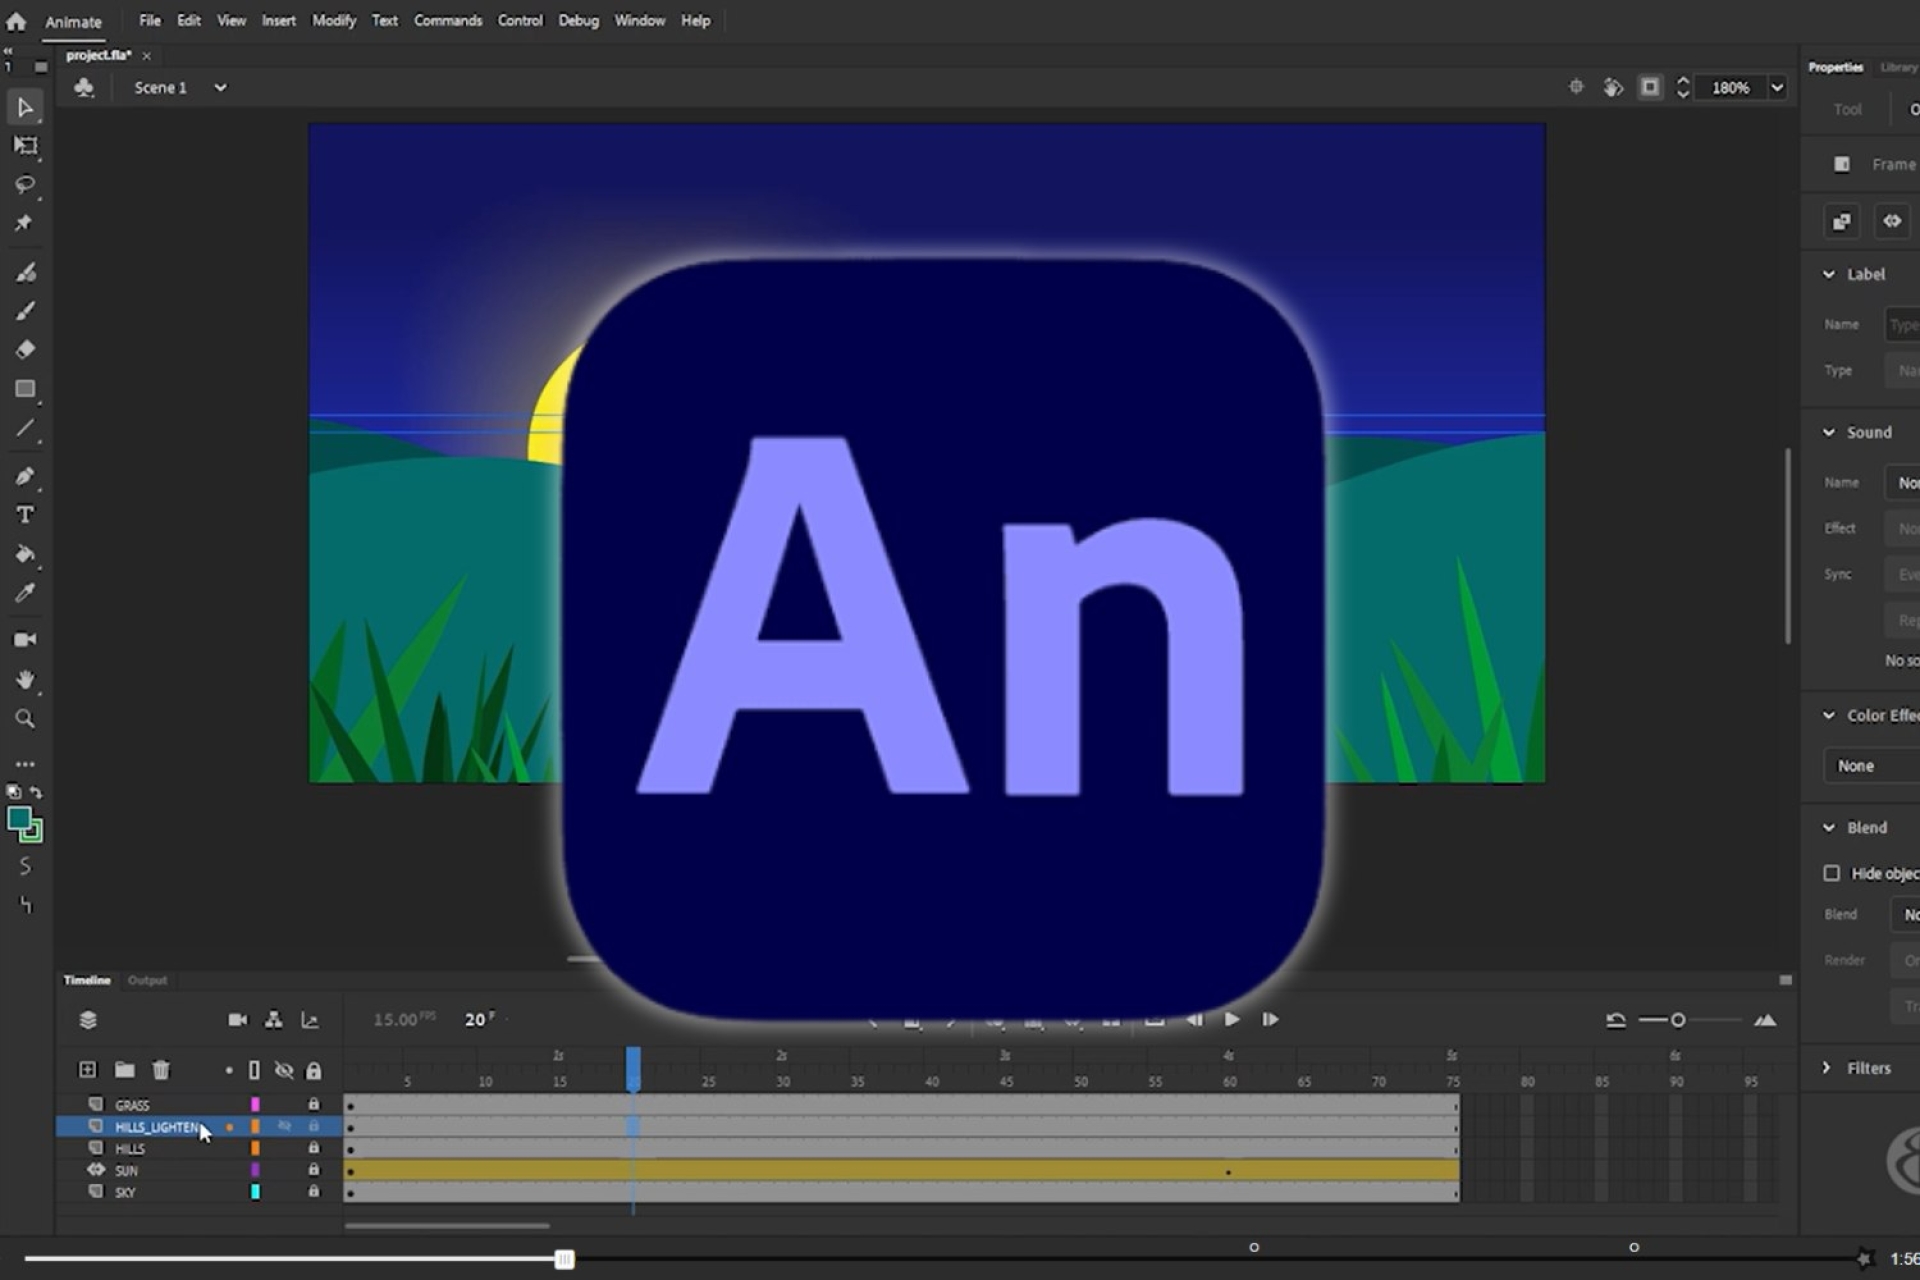The width and height of the screenshot is (1920, 1280).
Task: Select the Free Transform tool
Action: [25, 146]
